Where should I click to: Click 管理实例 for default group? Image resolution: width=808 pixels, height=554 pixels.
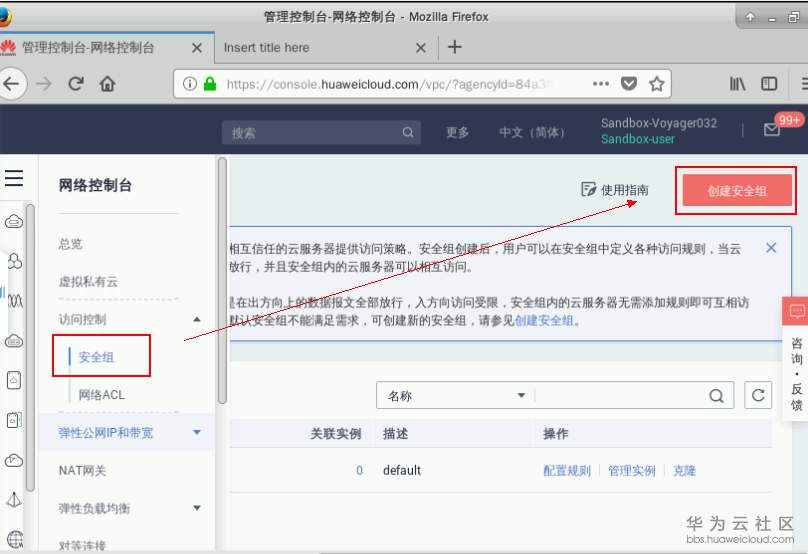coord(632,471)
